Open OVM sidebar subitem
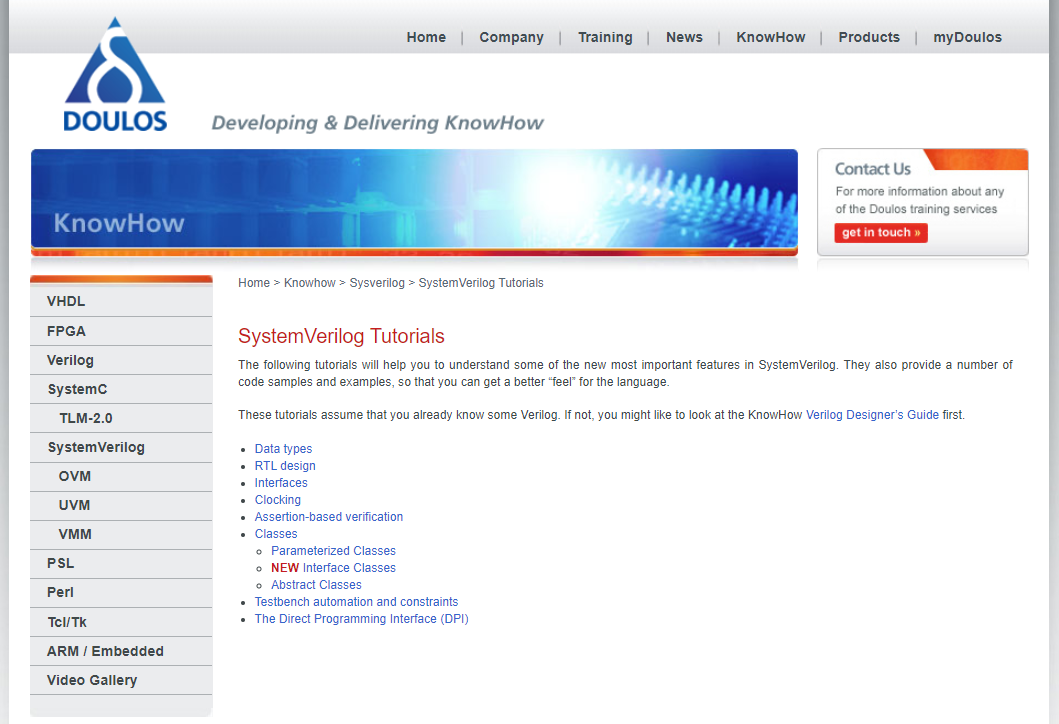 tap(121, 476)
